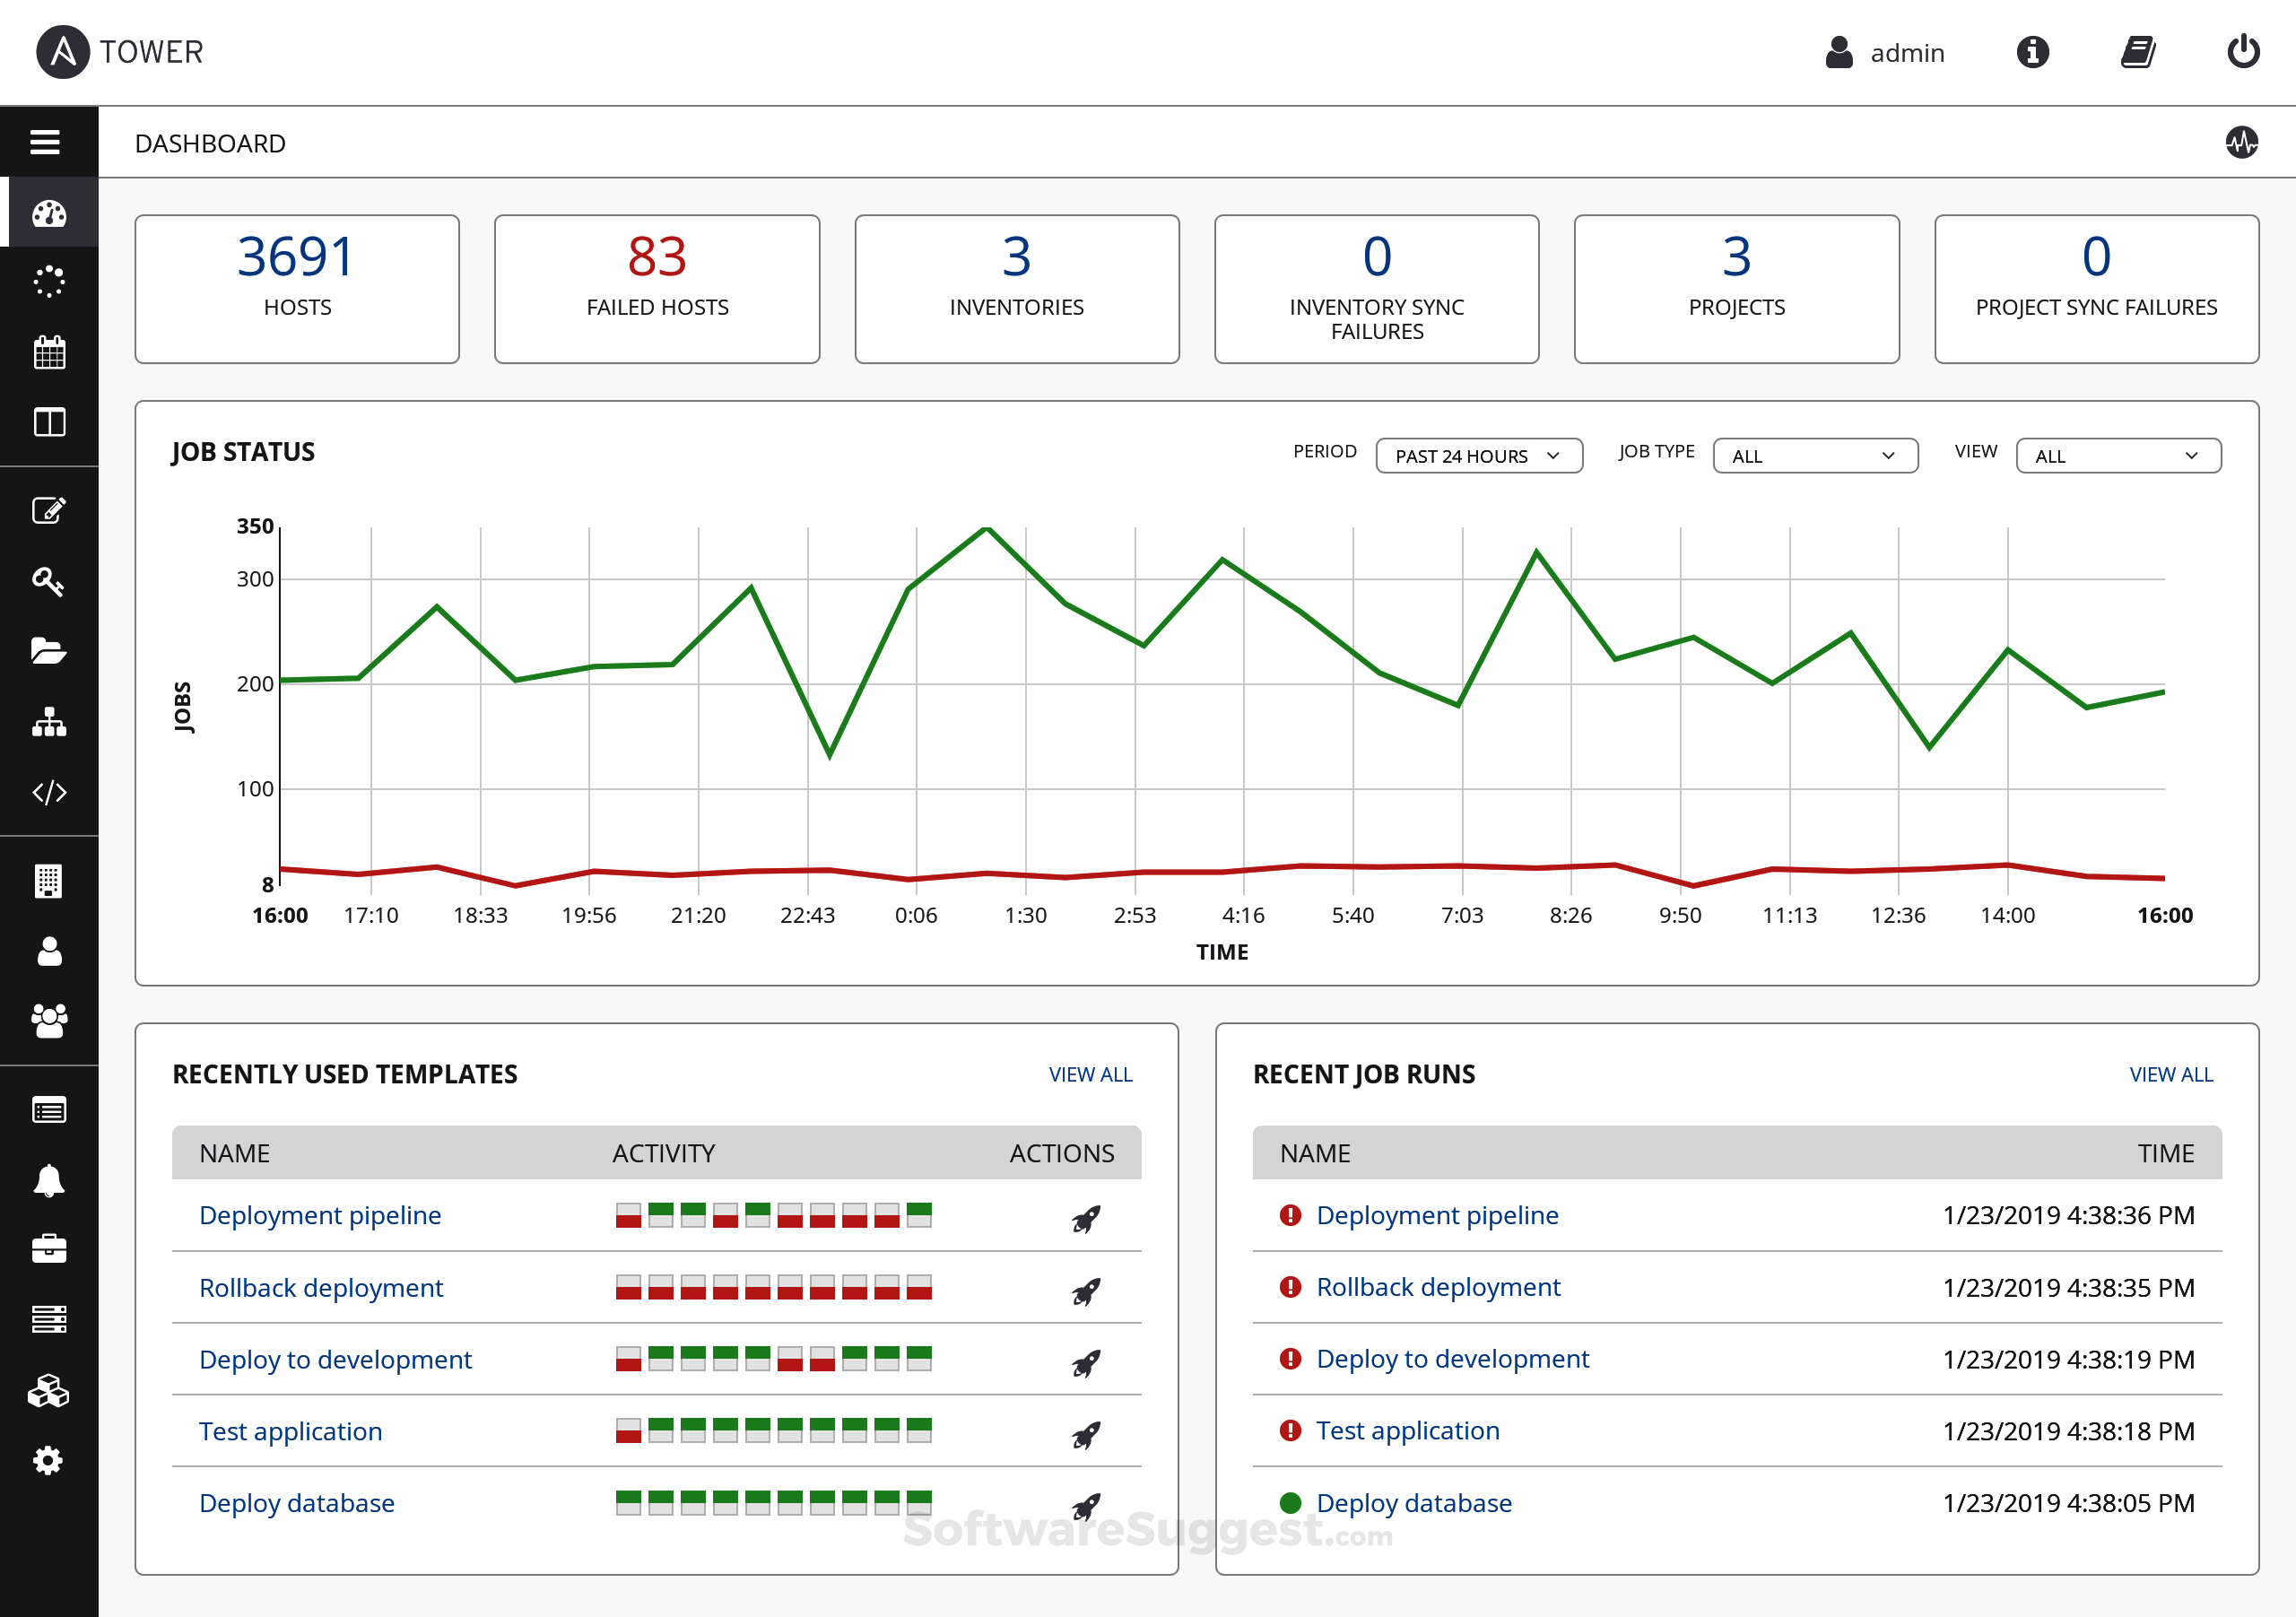Open the admin user menu
Screen dimensions: 2296x1617
tap(1885, 52)
